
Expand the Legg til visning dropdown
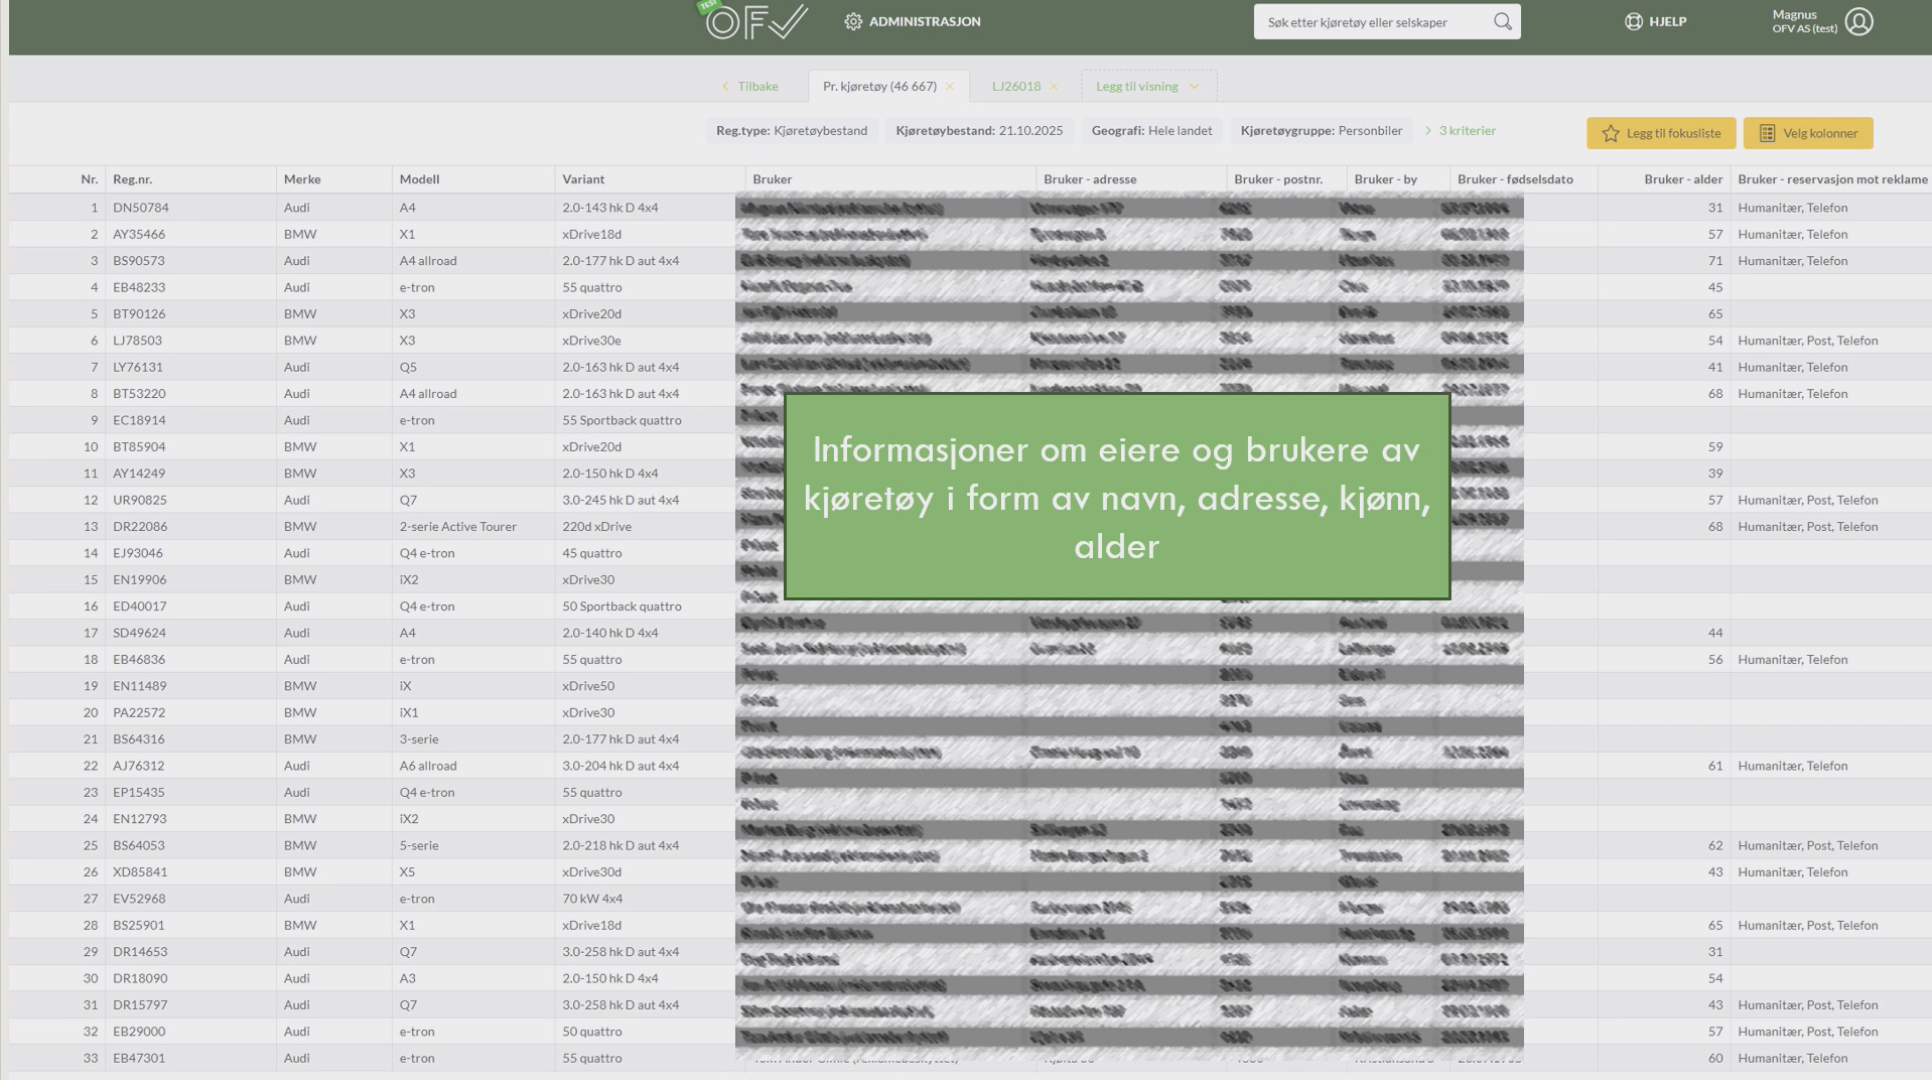tap(1194, 87)
